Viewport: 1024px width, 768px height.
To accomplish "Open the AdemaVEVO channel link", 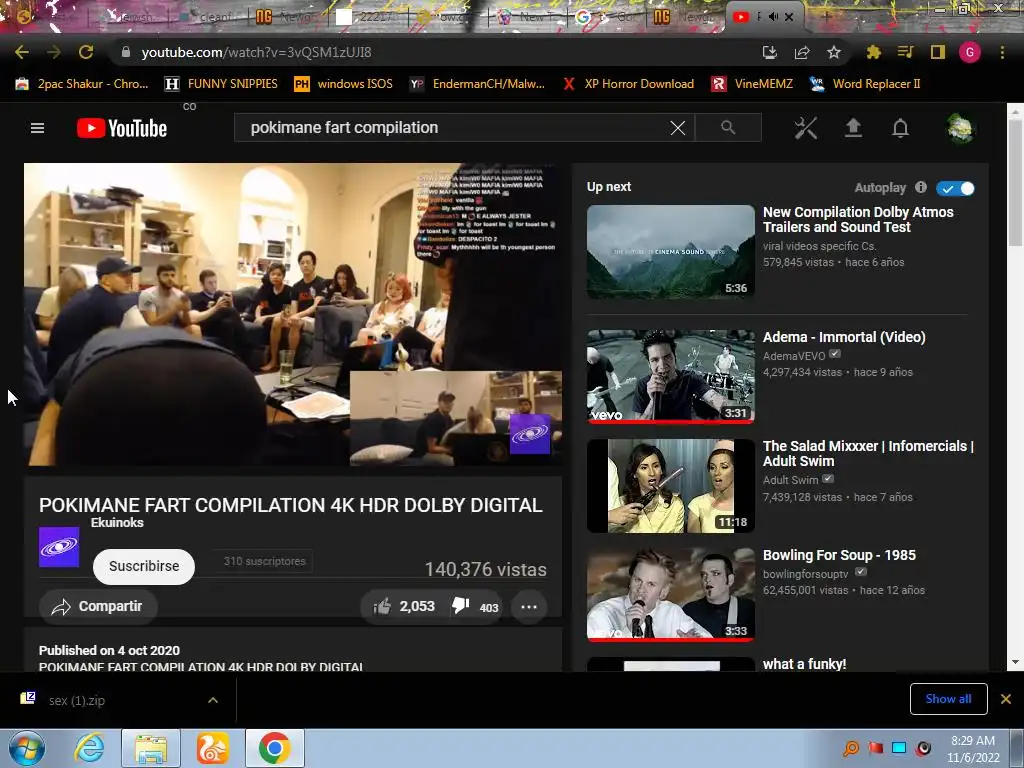I will (x=794, y=356).
